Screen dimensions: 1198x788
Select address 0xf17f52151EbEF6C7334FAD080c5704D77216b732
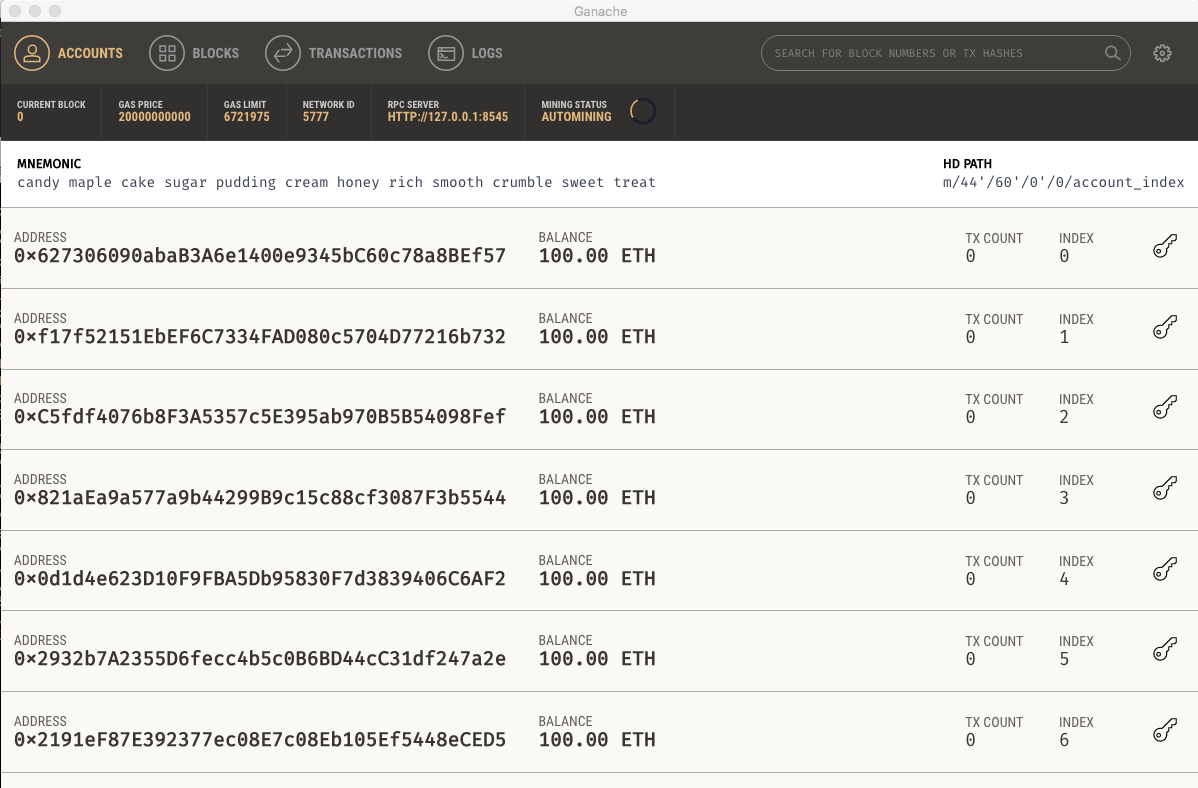point(260,336)
